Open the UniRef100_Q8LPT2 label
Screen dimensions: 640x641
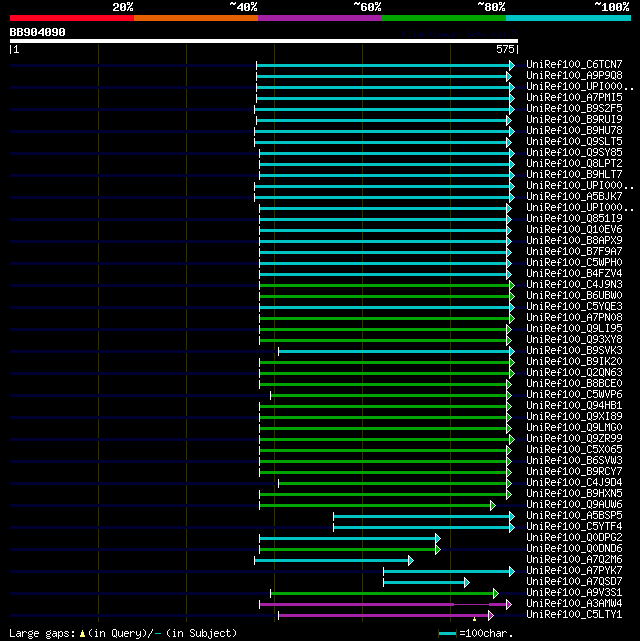[x=574, y=164]
